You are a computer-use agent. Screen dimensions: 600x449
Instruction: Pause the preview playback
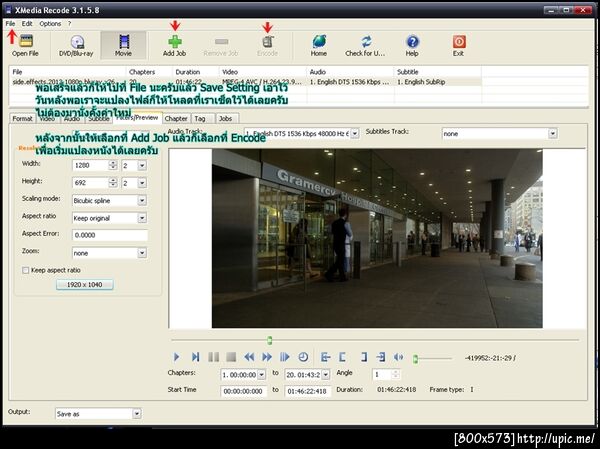click(214, 357)
